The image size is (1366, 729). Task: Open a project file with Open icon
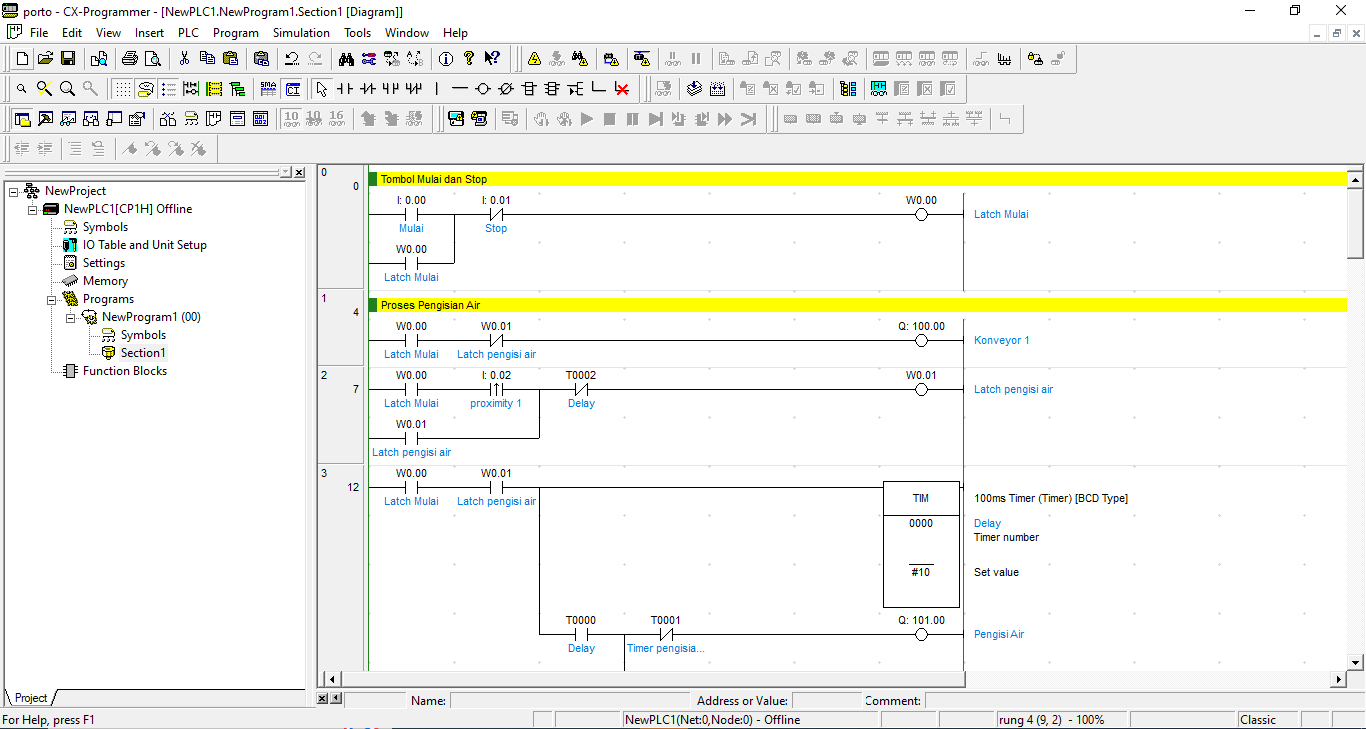tap(46, 59)
